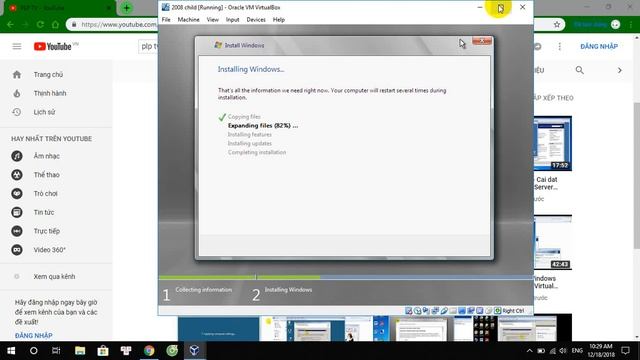Click the YouTube logo

click(53, 47)
